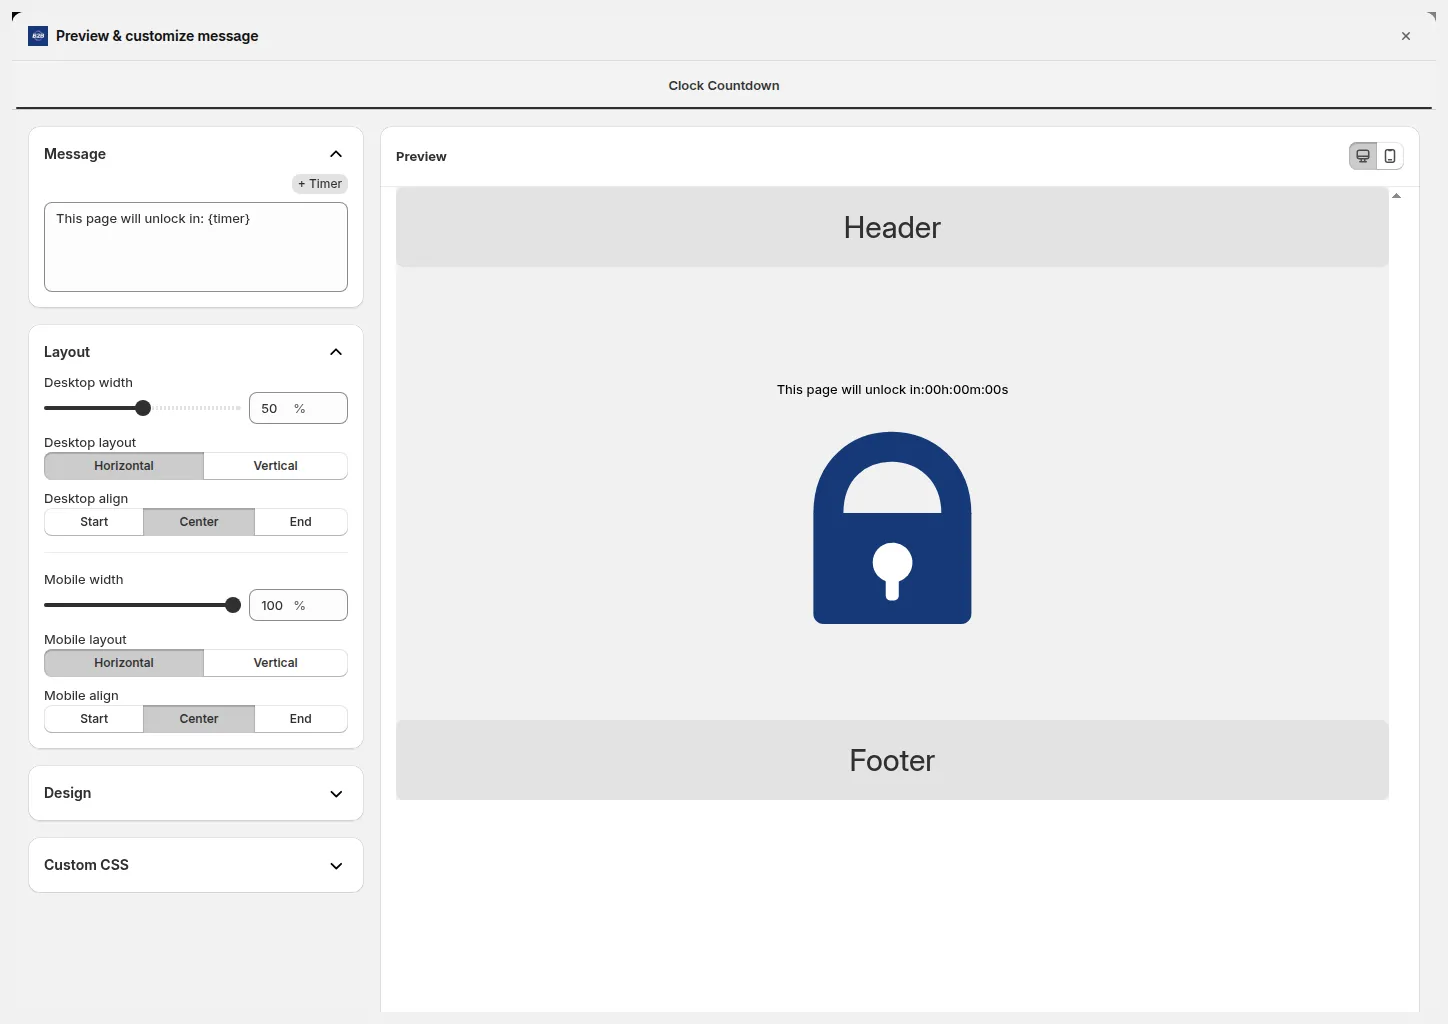
Task: Click the Header block in preview
Action: 892,227
